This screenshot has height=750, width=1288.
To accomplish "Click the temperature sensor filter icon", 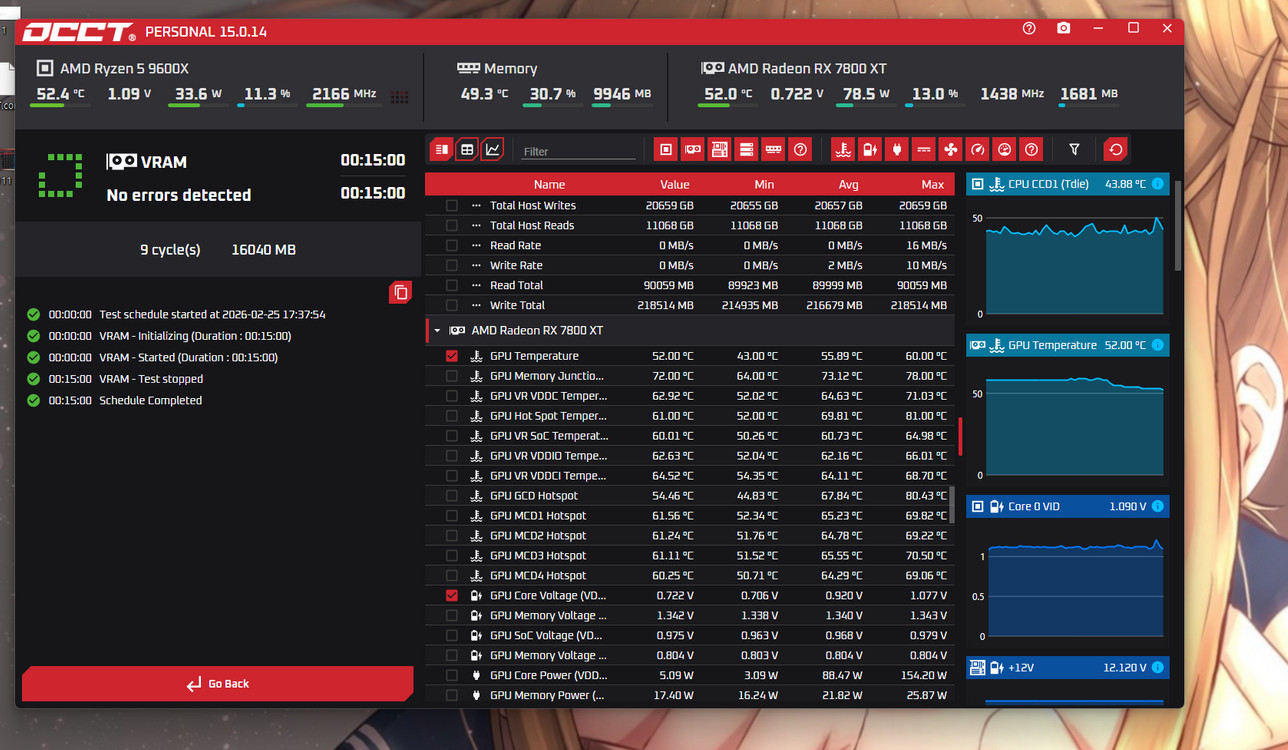I will 843,150.
